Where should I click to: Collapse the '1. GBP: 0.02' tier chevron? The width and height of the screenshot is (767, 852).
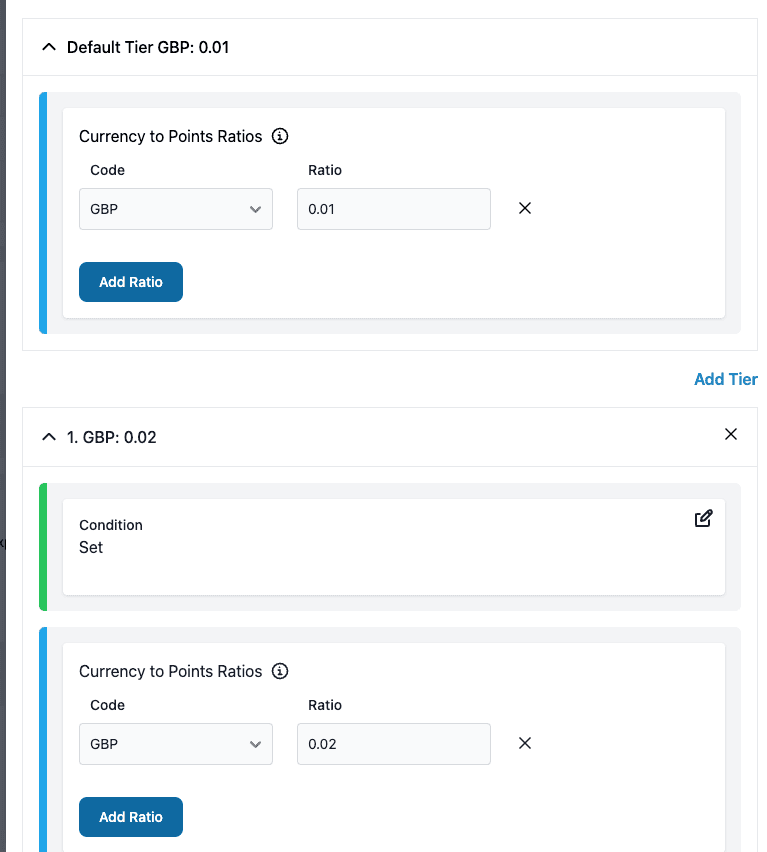(x=48, y=437)
